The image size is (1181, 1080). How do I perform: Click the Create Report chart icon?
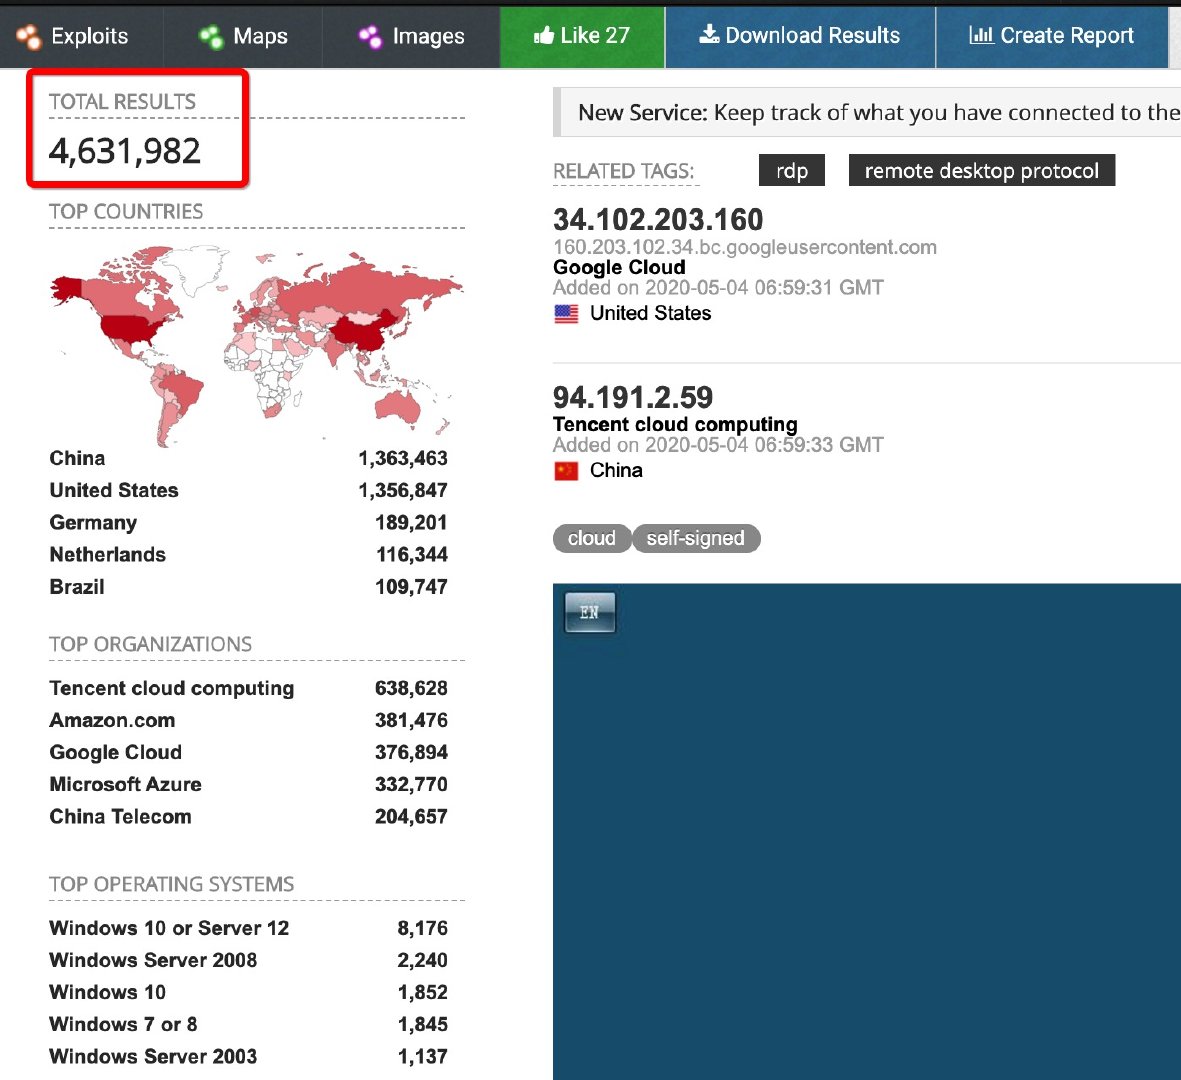tap(981, 35)
